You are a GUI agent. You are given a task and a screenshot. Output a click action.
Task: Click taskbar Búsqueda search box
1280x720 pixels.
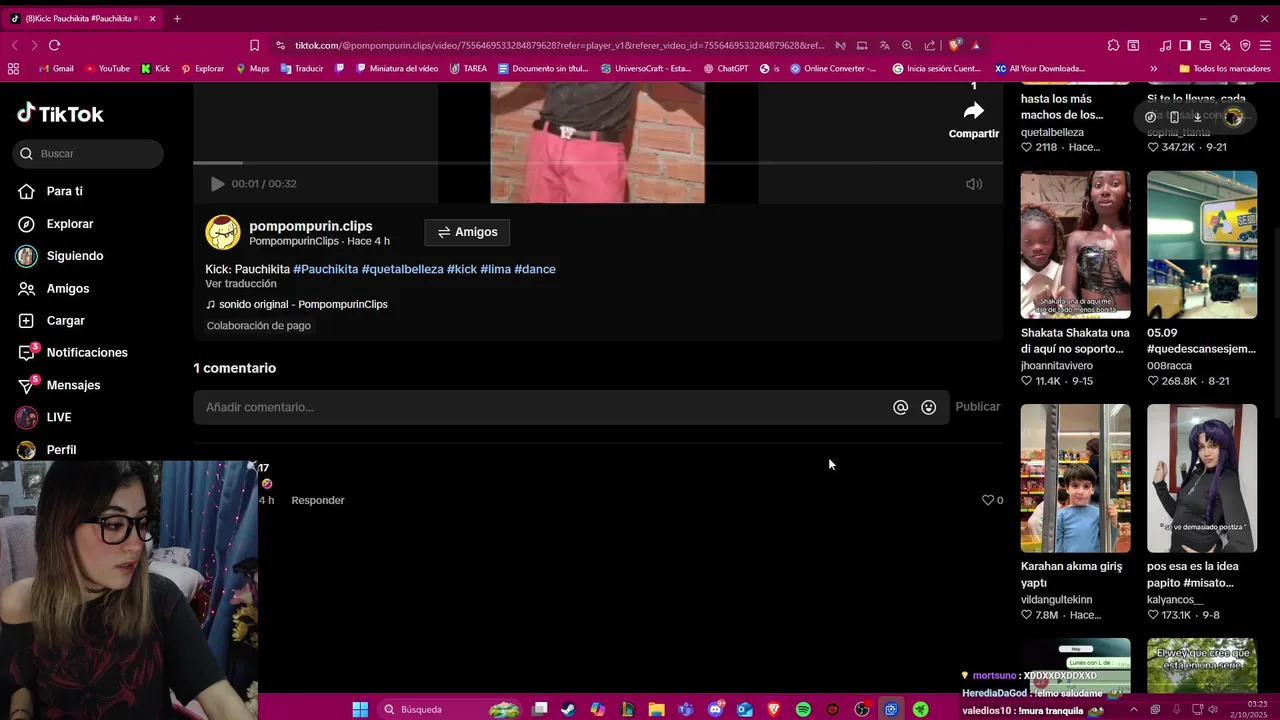click(x=451, y=709)
